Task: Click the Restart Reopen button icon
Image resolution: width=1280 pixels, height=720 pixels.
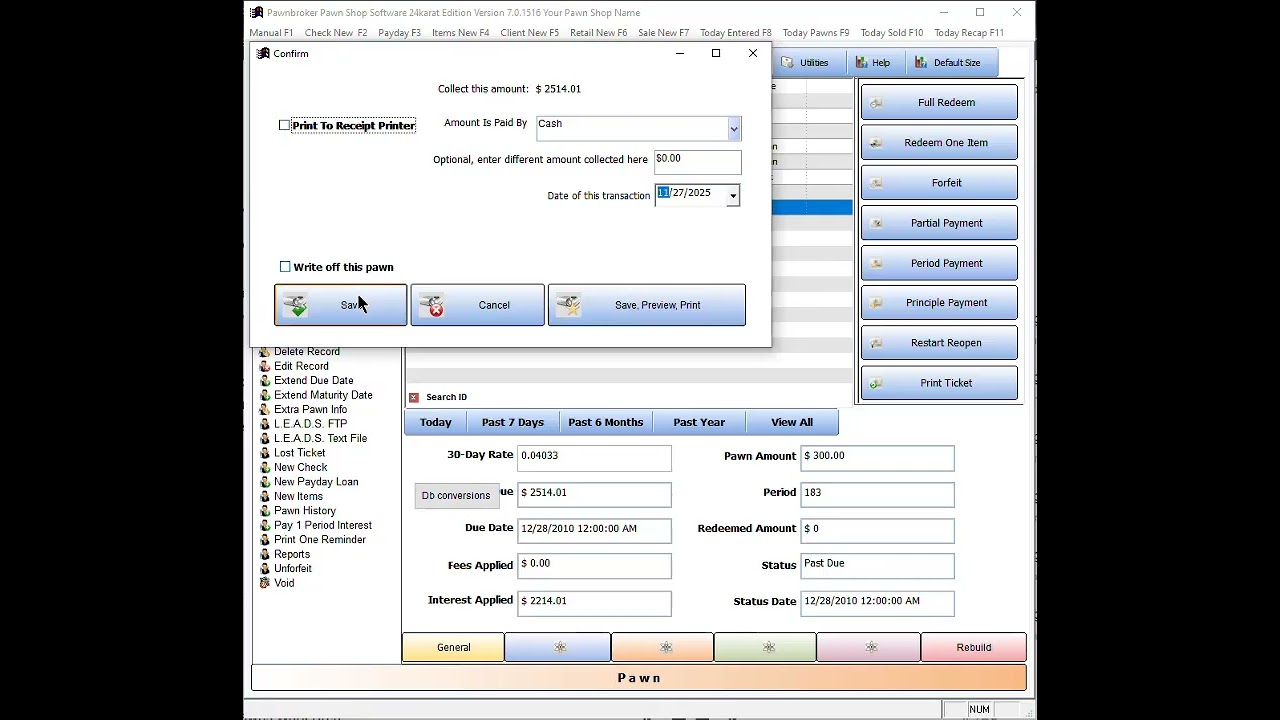Action: pos(876,343)
